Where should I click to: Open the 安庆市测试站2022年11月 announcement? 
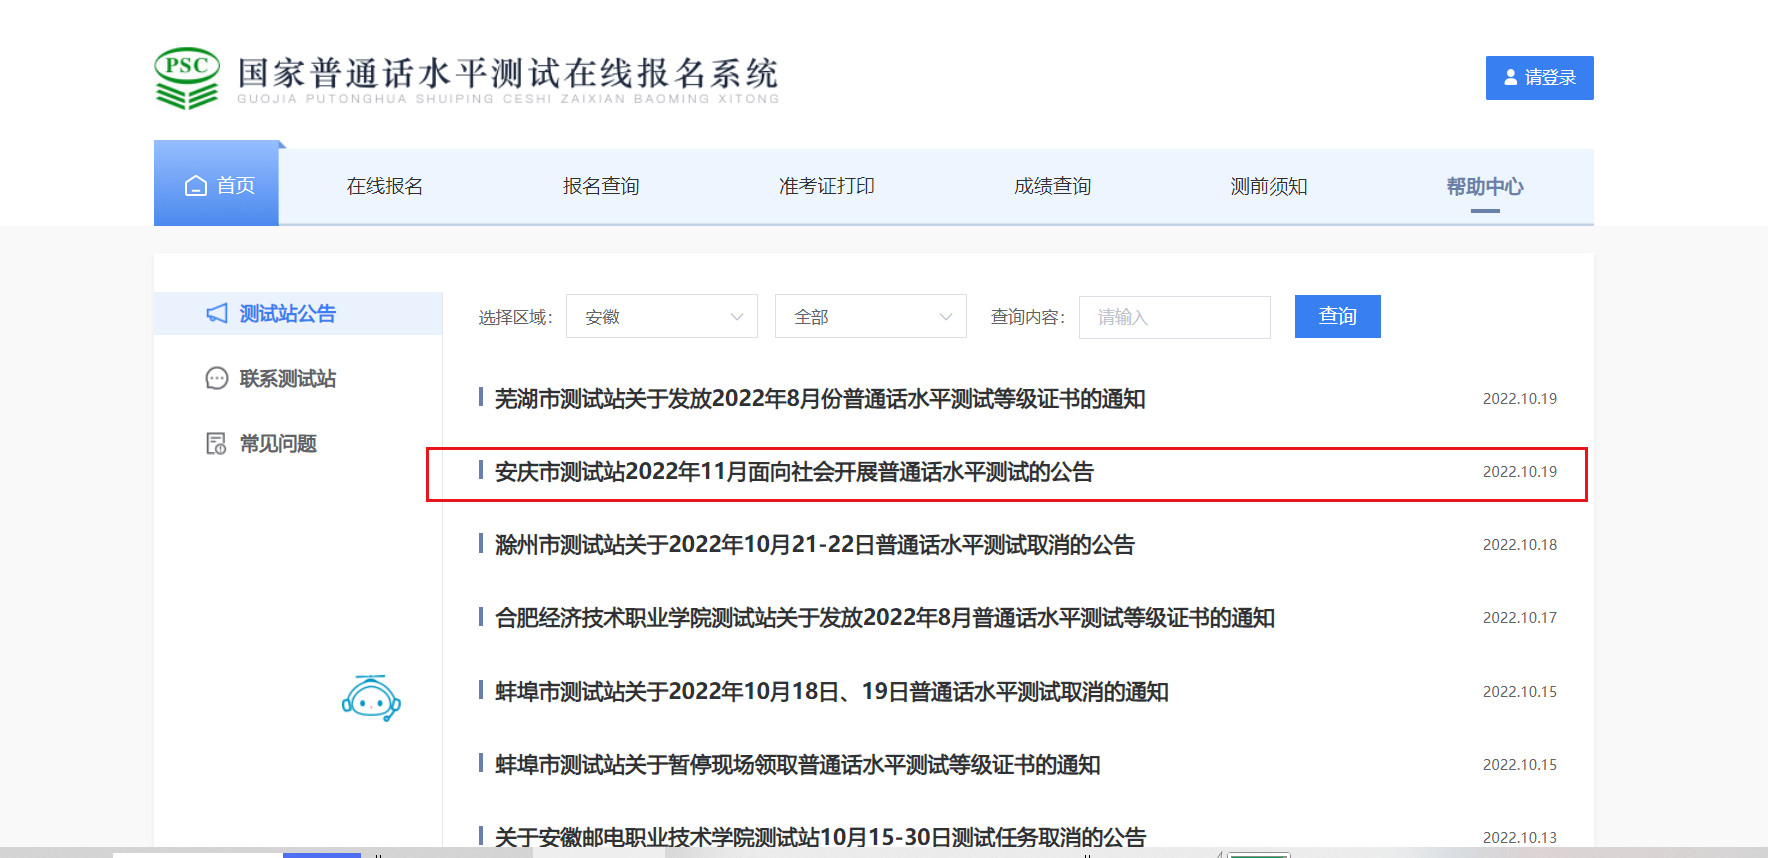click(794, 472)
